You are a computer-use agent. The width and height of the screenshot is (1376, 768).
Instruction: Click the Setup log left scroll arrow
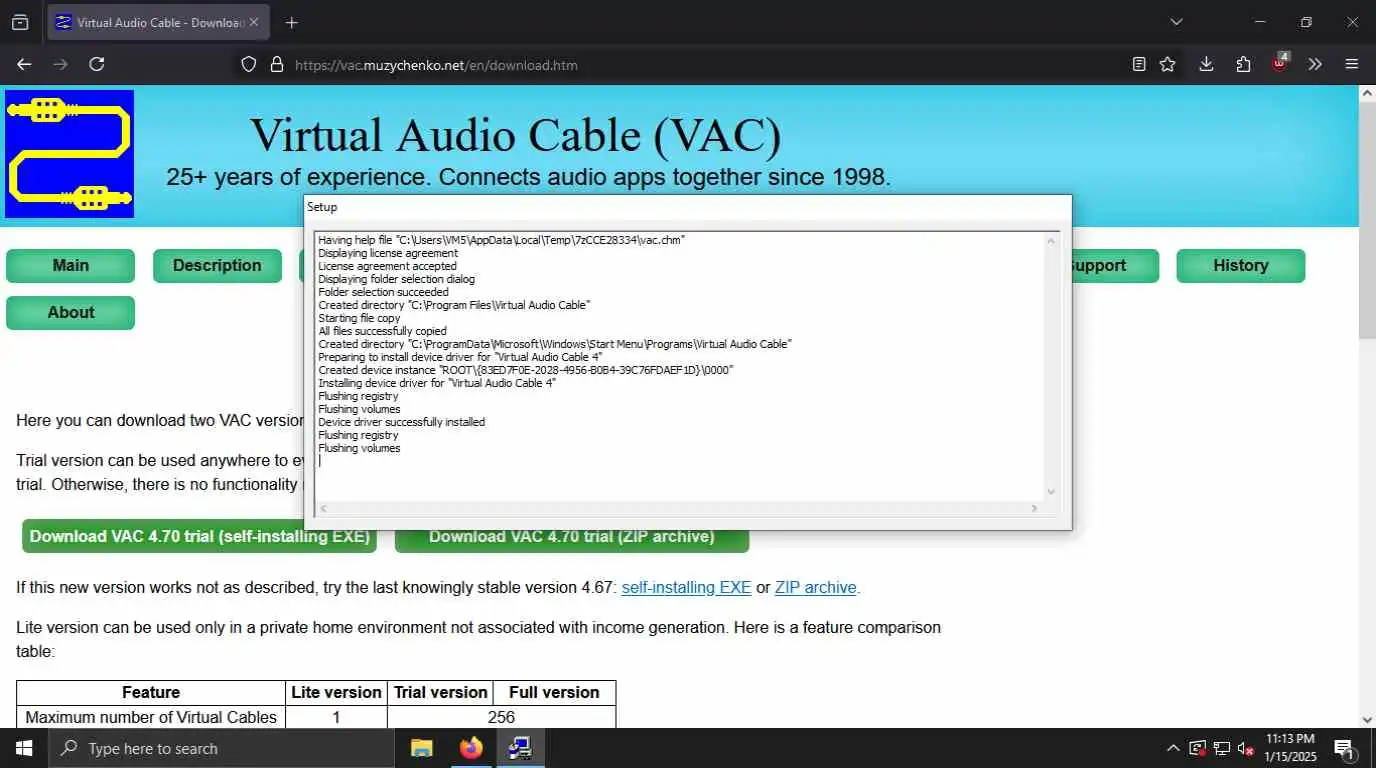click(x=322, y=509)
